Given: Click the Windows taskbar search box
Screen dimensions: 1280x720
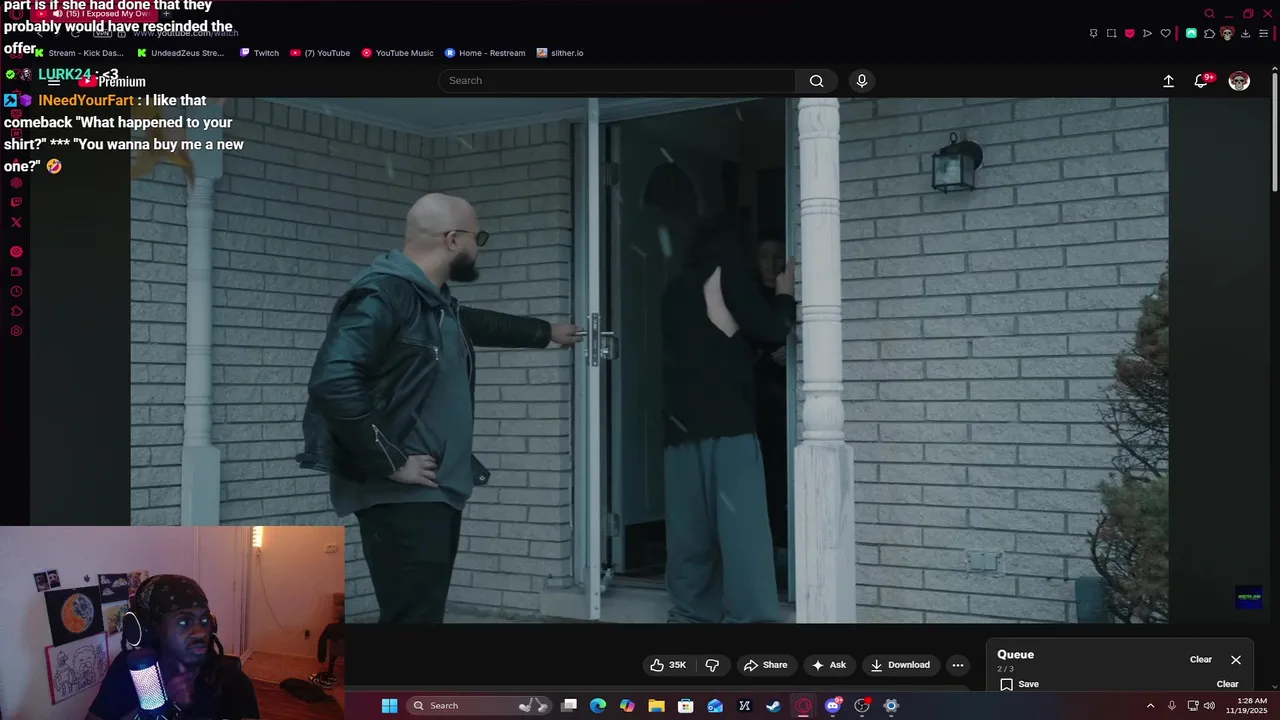Looking at the screenshot, I should point(481,706).
